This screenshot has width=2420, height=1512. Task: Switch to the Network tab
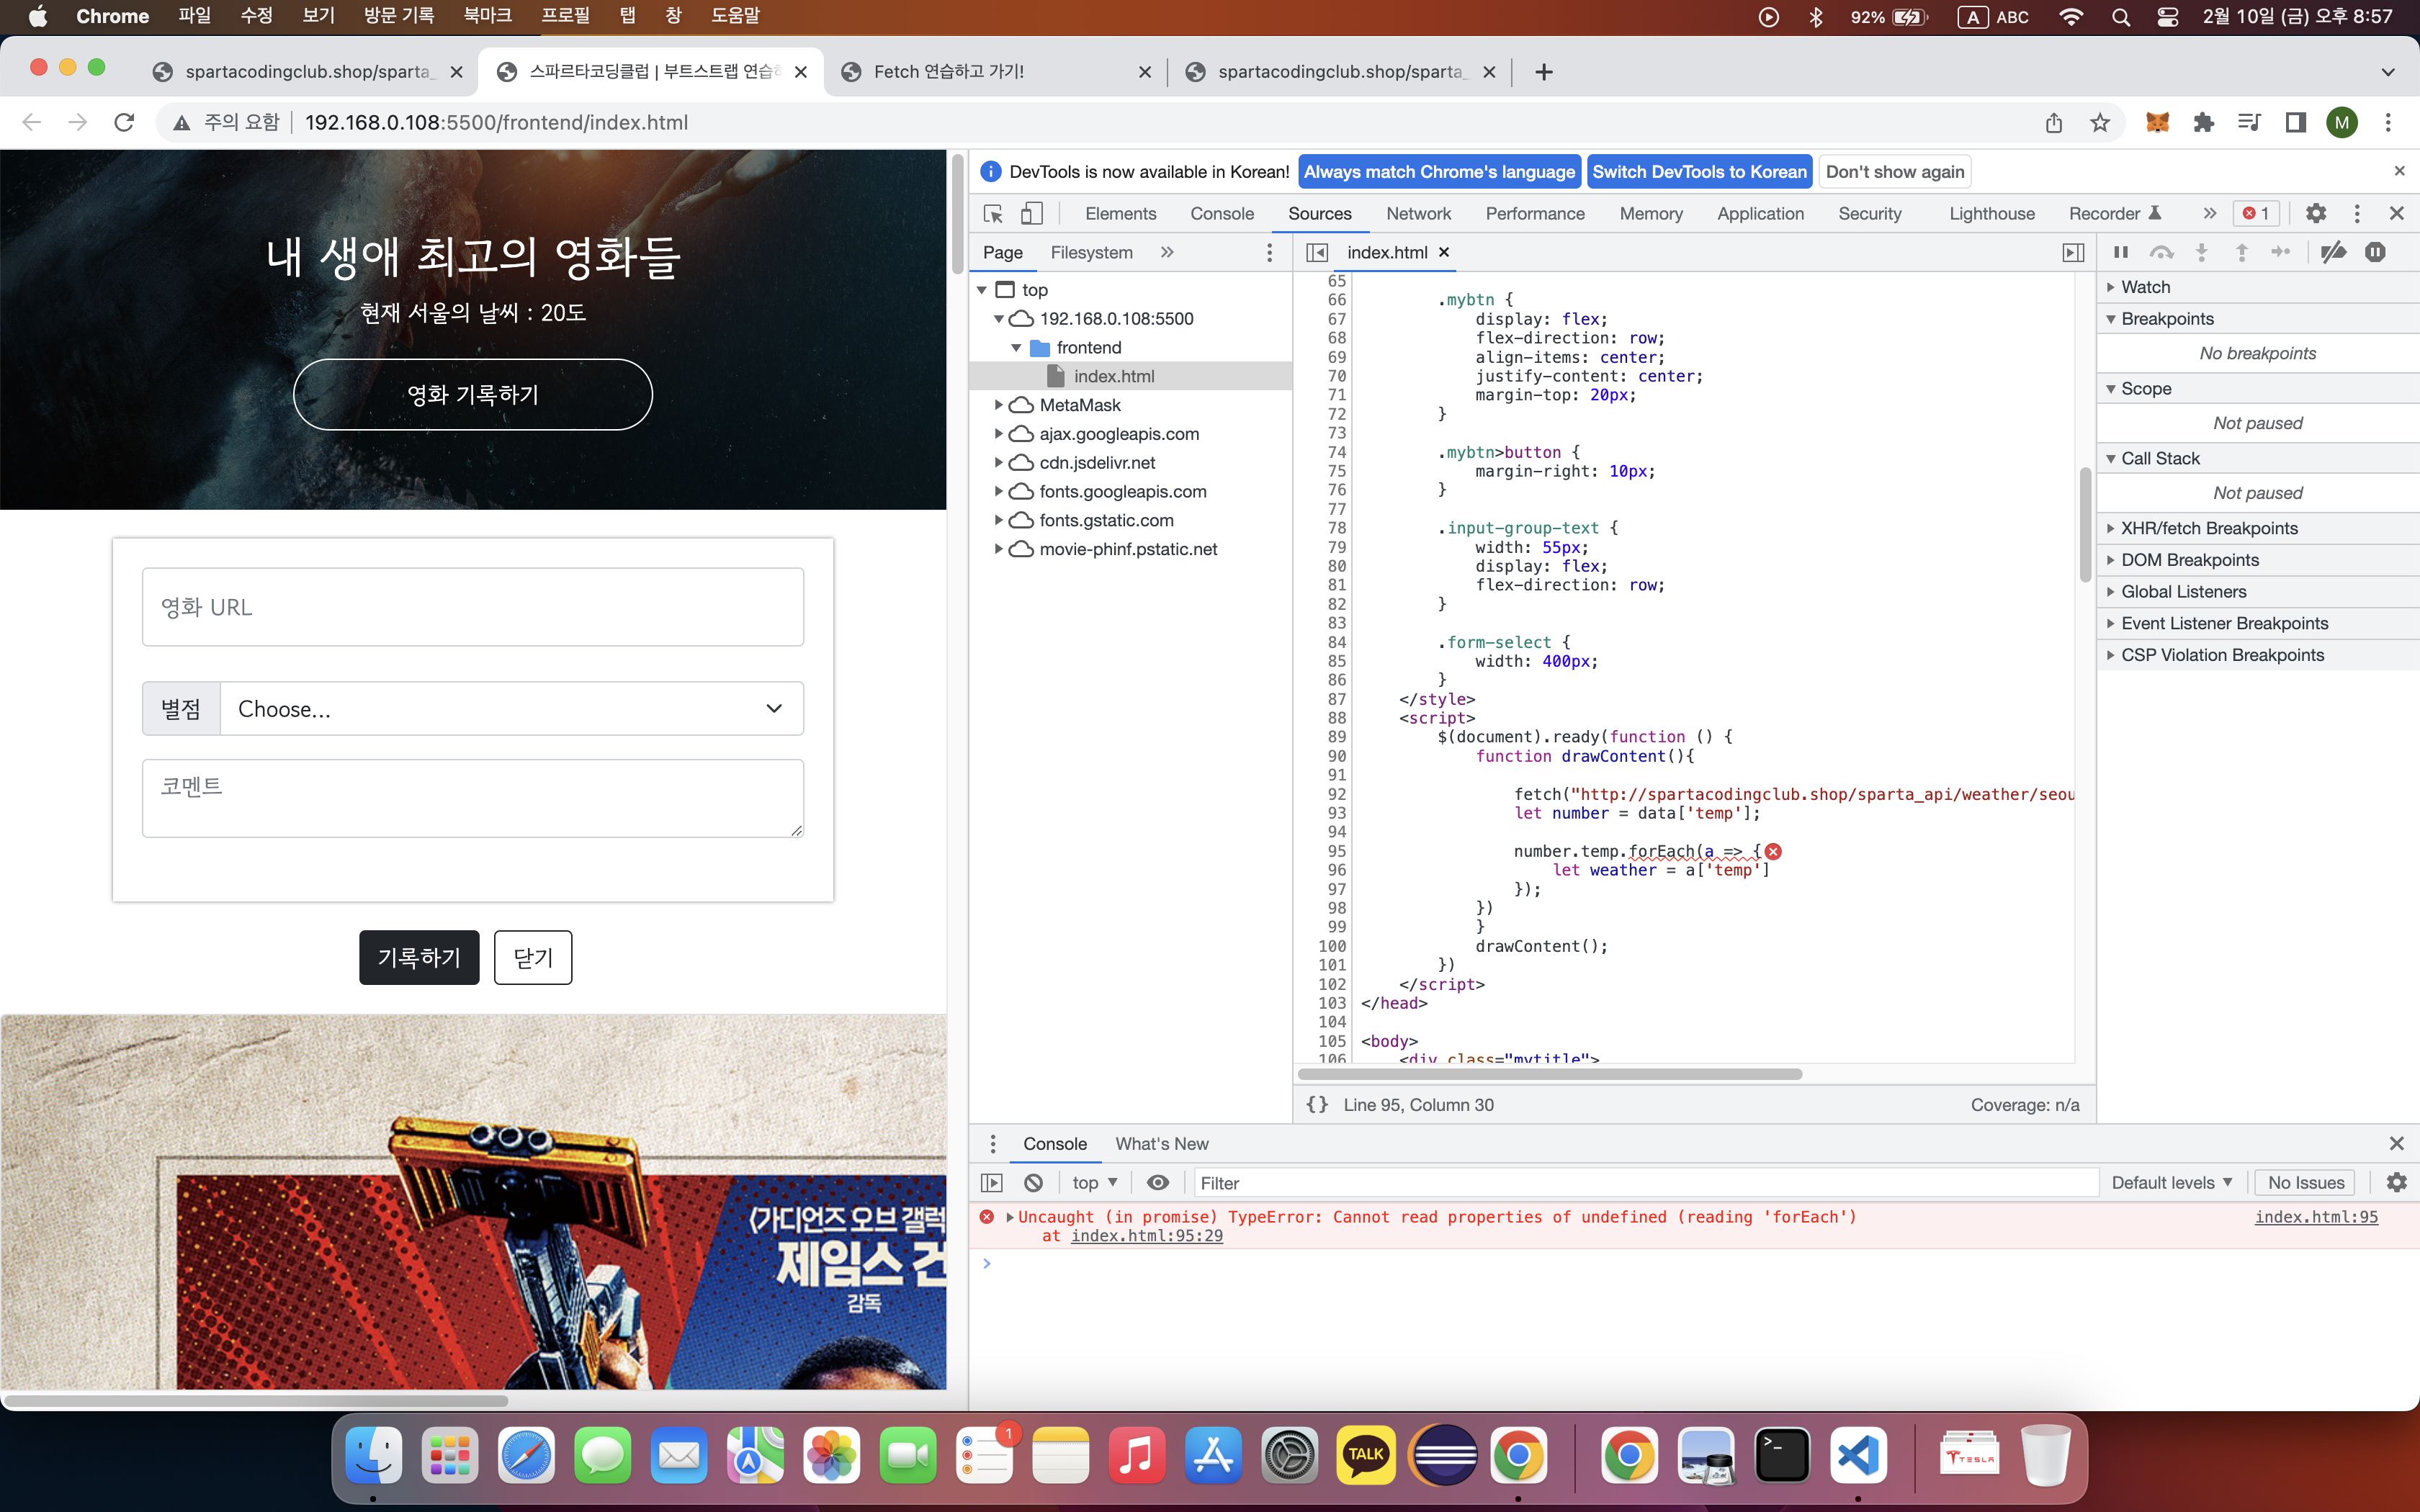tap(1418, 213)
